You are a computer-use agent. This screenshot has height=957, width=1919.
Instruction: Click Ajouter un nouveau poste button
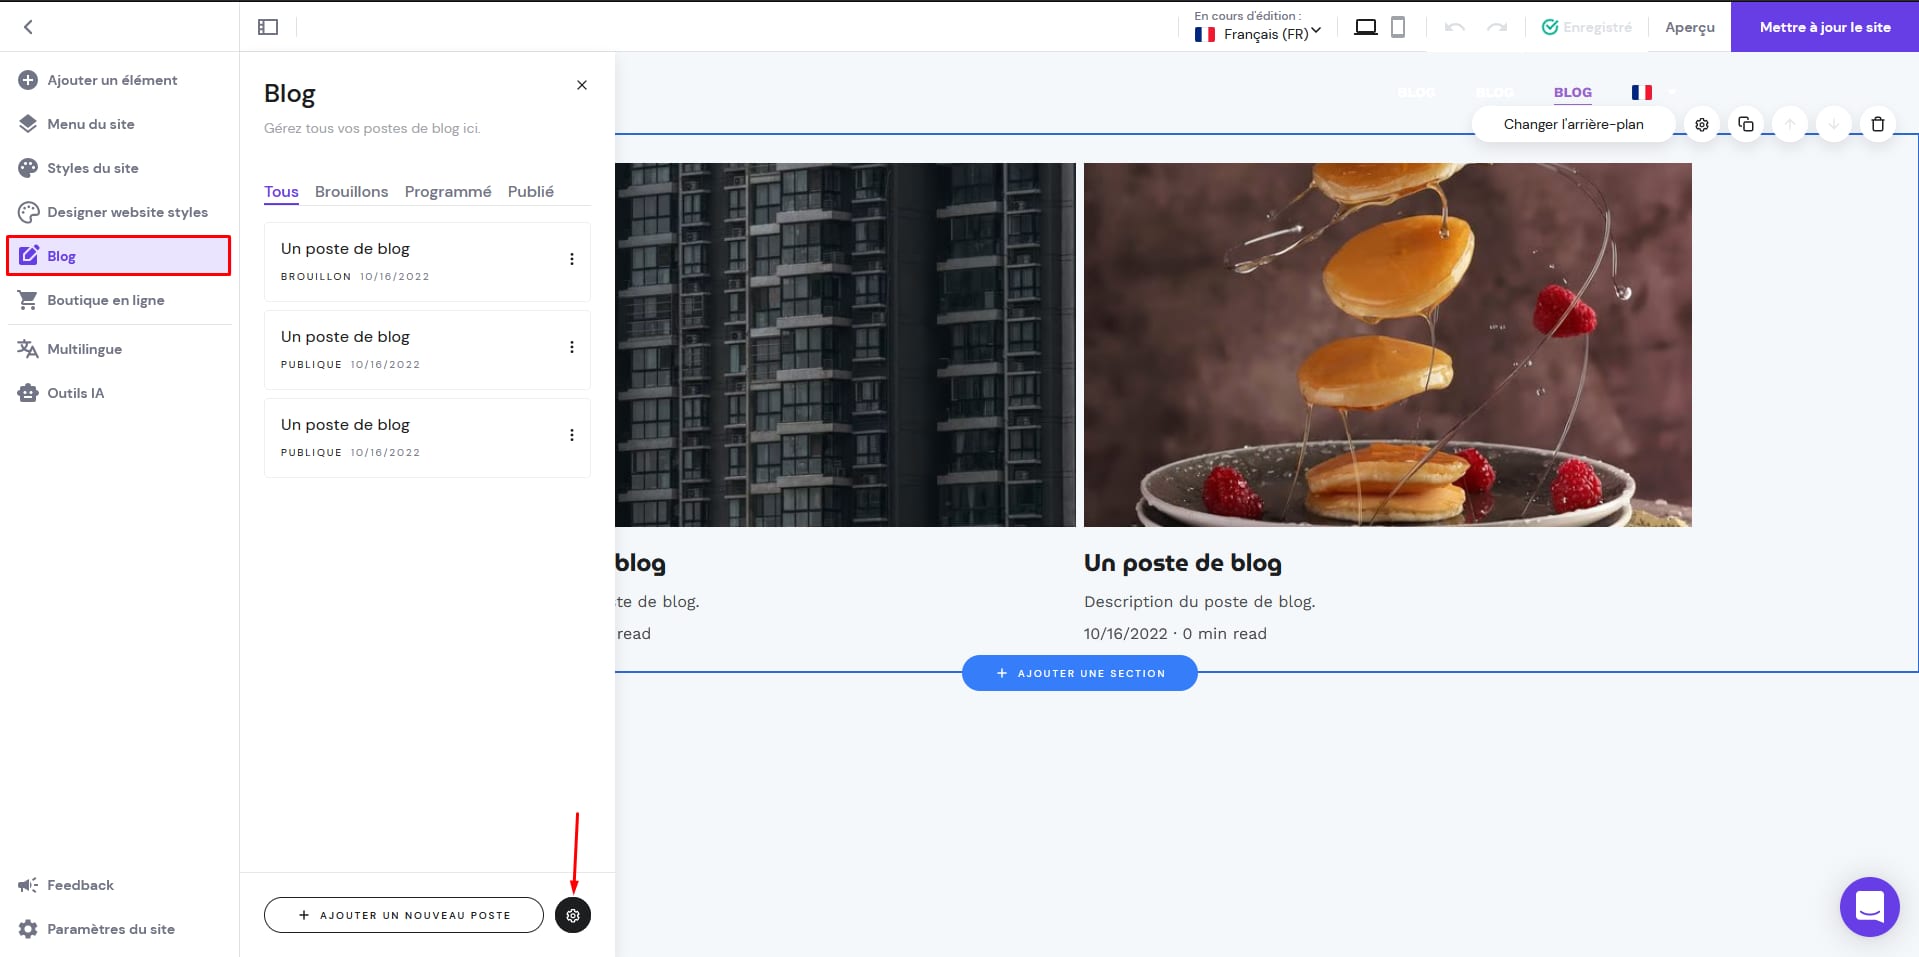[x=404, y=915]
